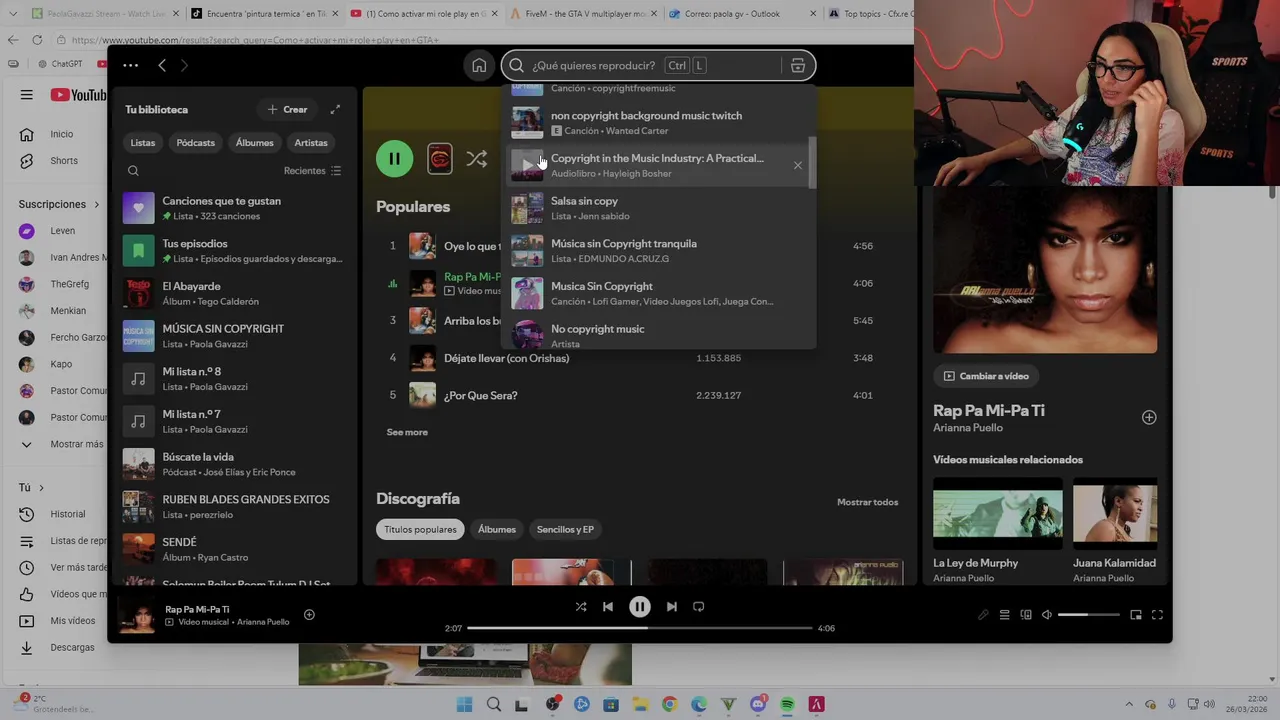Select 'No copyright music' artist suggestion
Image resolution: width=1280 pixels, height=720 pixels.
click(x=657, y=334)
